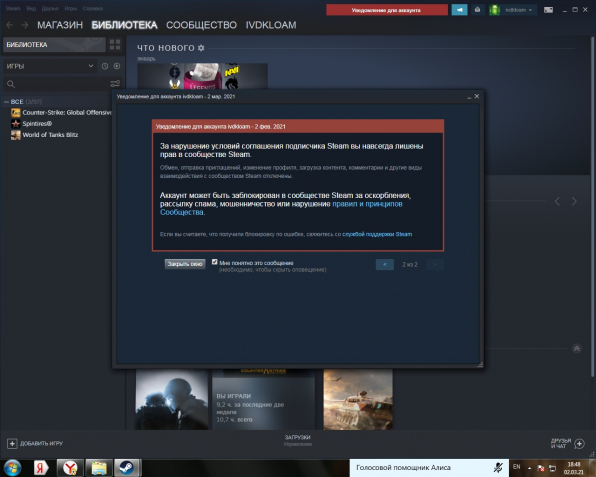The image size is (596, 477).
Task: Mute the Alice voice assistant microphone
Action: [x=498, y=467]
